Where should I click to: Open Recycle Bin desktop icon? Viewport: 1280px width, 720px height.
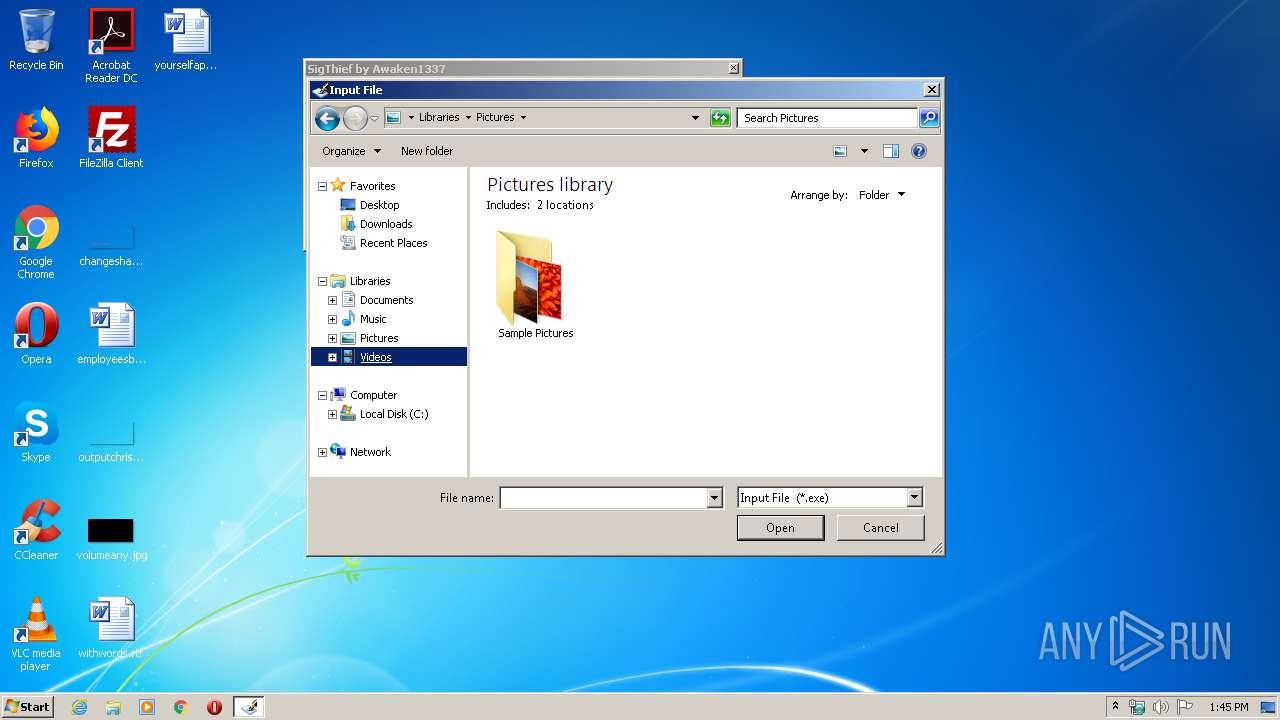coord(36,40)
